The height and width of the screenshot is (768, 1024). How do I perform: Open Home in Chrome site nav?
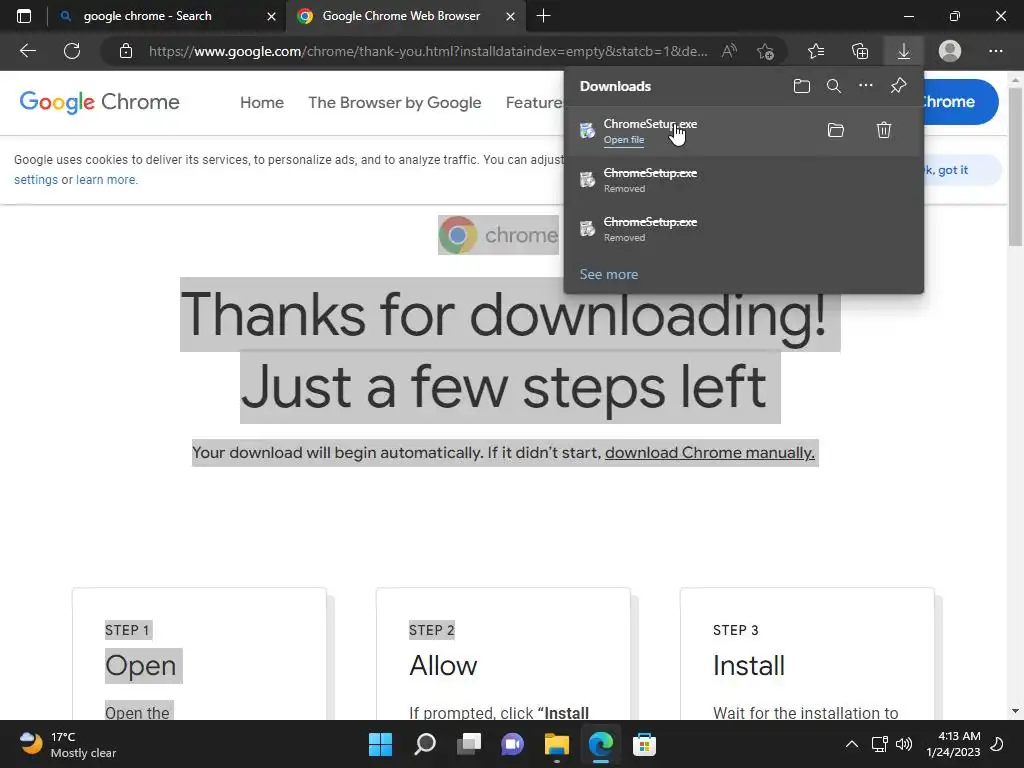coord(262,103)
